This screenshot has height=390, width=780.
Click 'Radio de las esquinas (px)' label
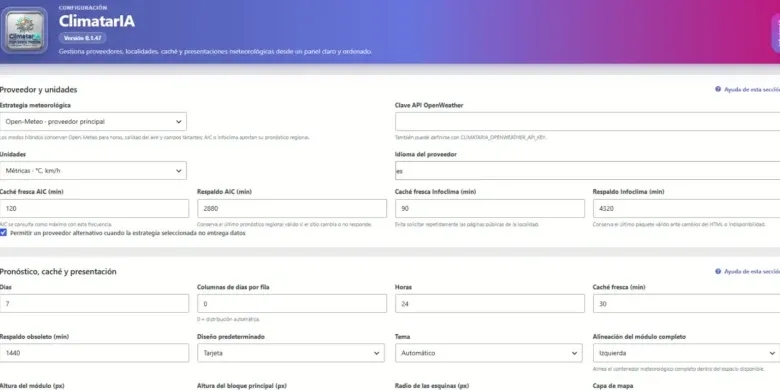point(432,386)
